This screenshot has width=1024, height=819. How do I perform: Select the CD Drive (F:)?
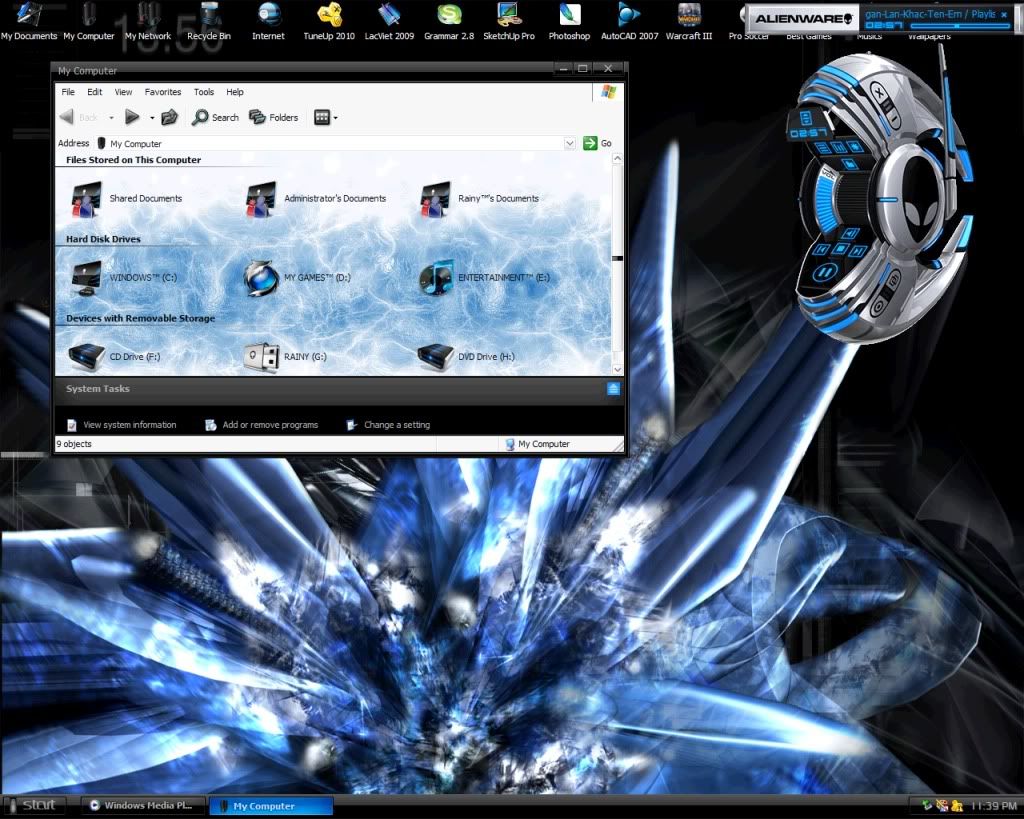(x=115, y=357)
